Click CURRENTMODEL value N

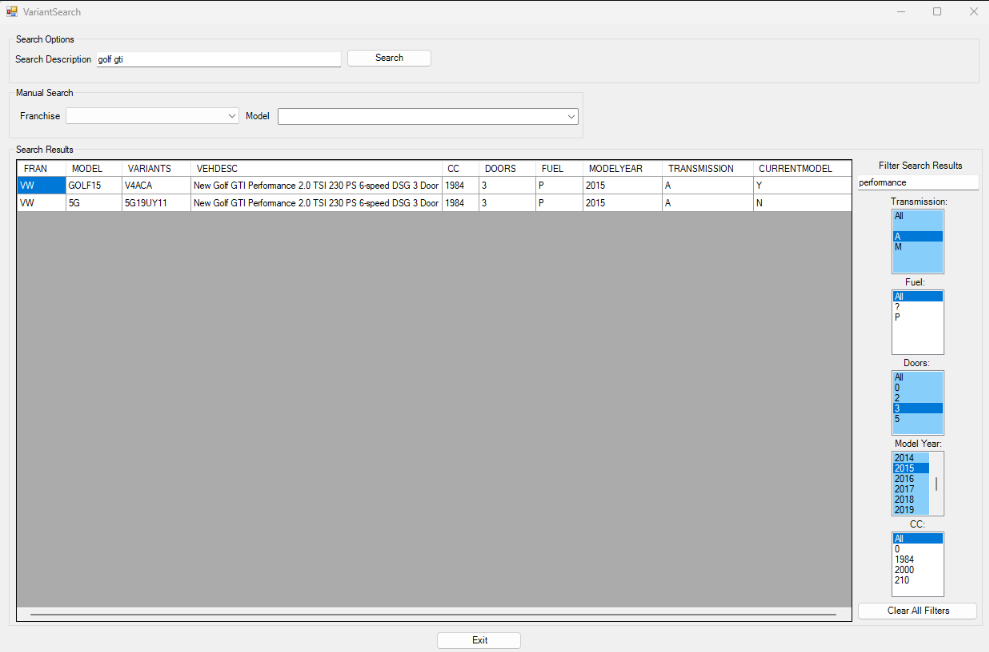(x=802, y=203)
